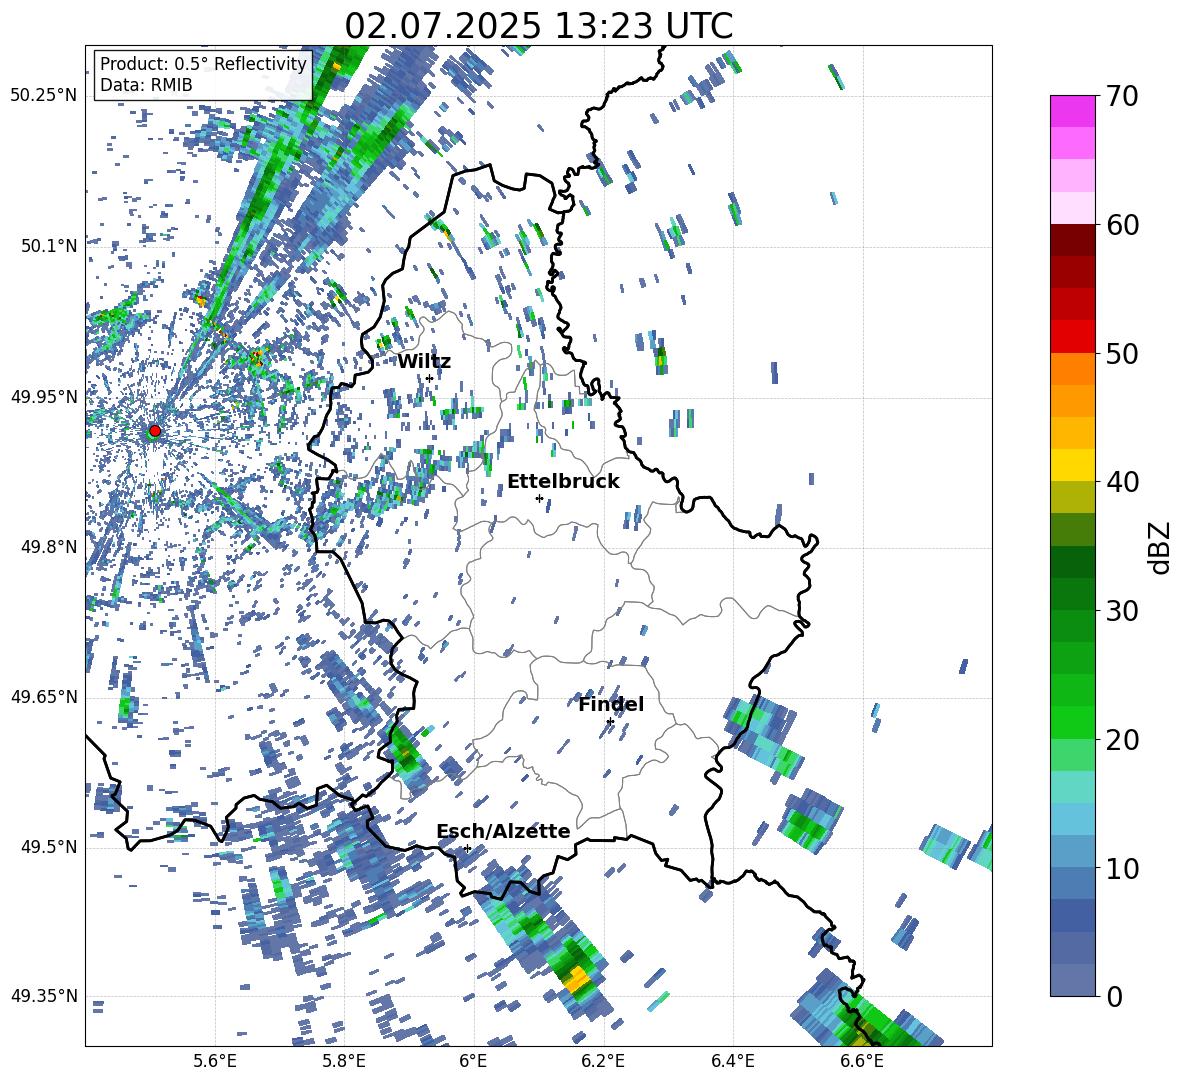Image resolution: width=1184 pixels, height=1081 pixels.
Task: Select the Findel city label
Action: [x=611, y=704]
